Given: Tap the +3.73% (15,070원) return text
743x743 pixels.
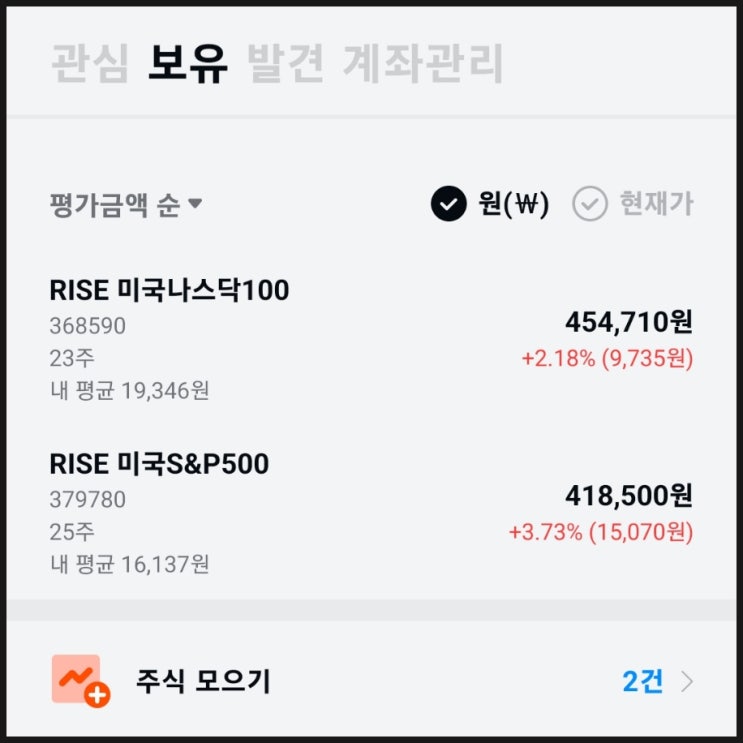Looking at the screenshot, I should pos(600,532).
